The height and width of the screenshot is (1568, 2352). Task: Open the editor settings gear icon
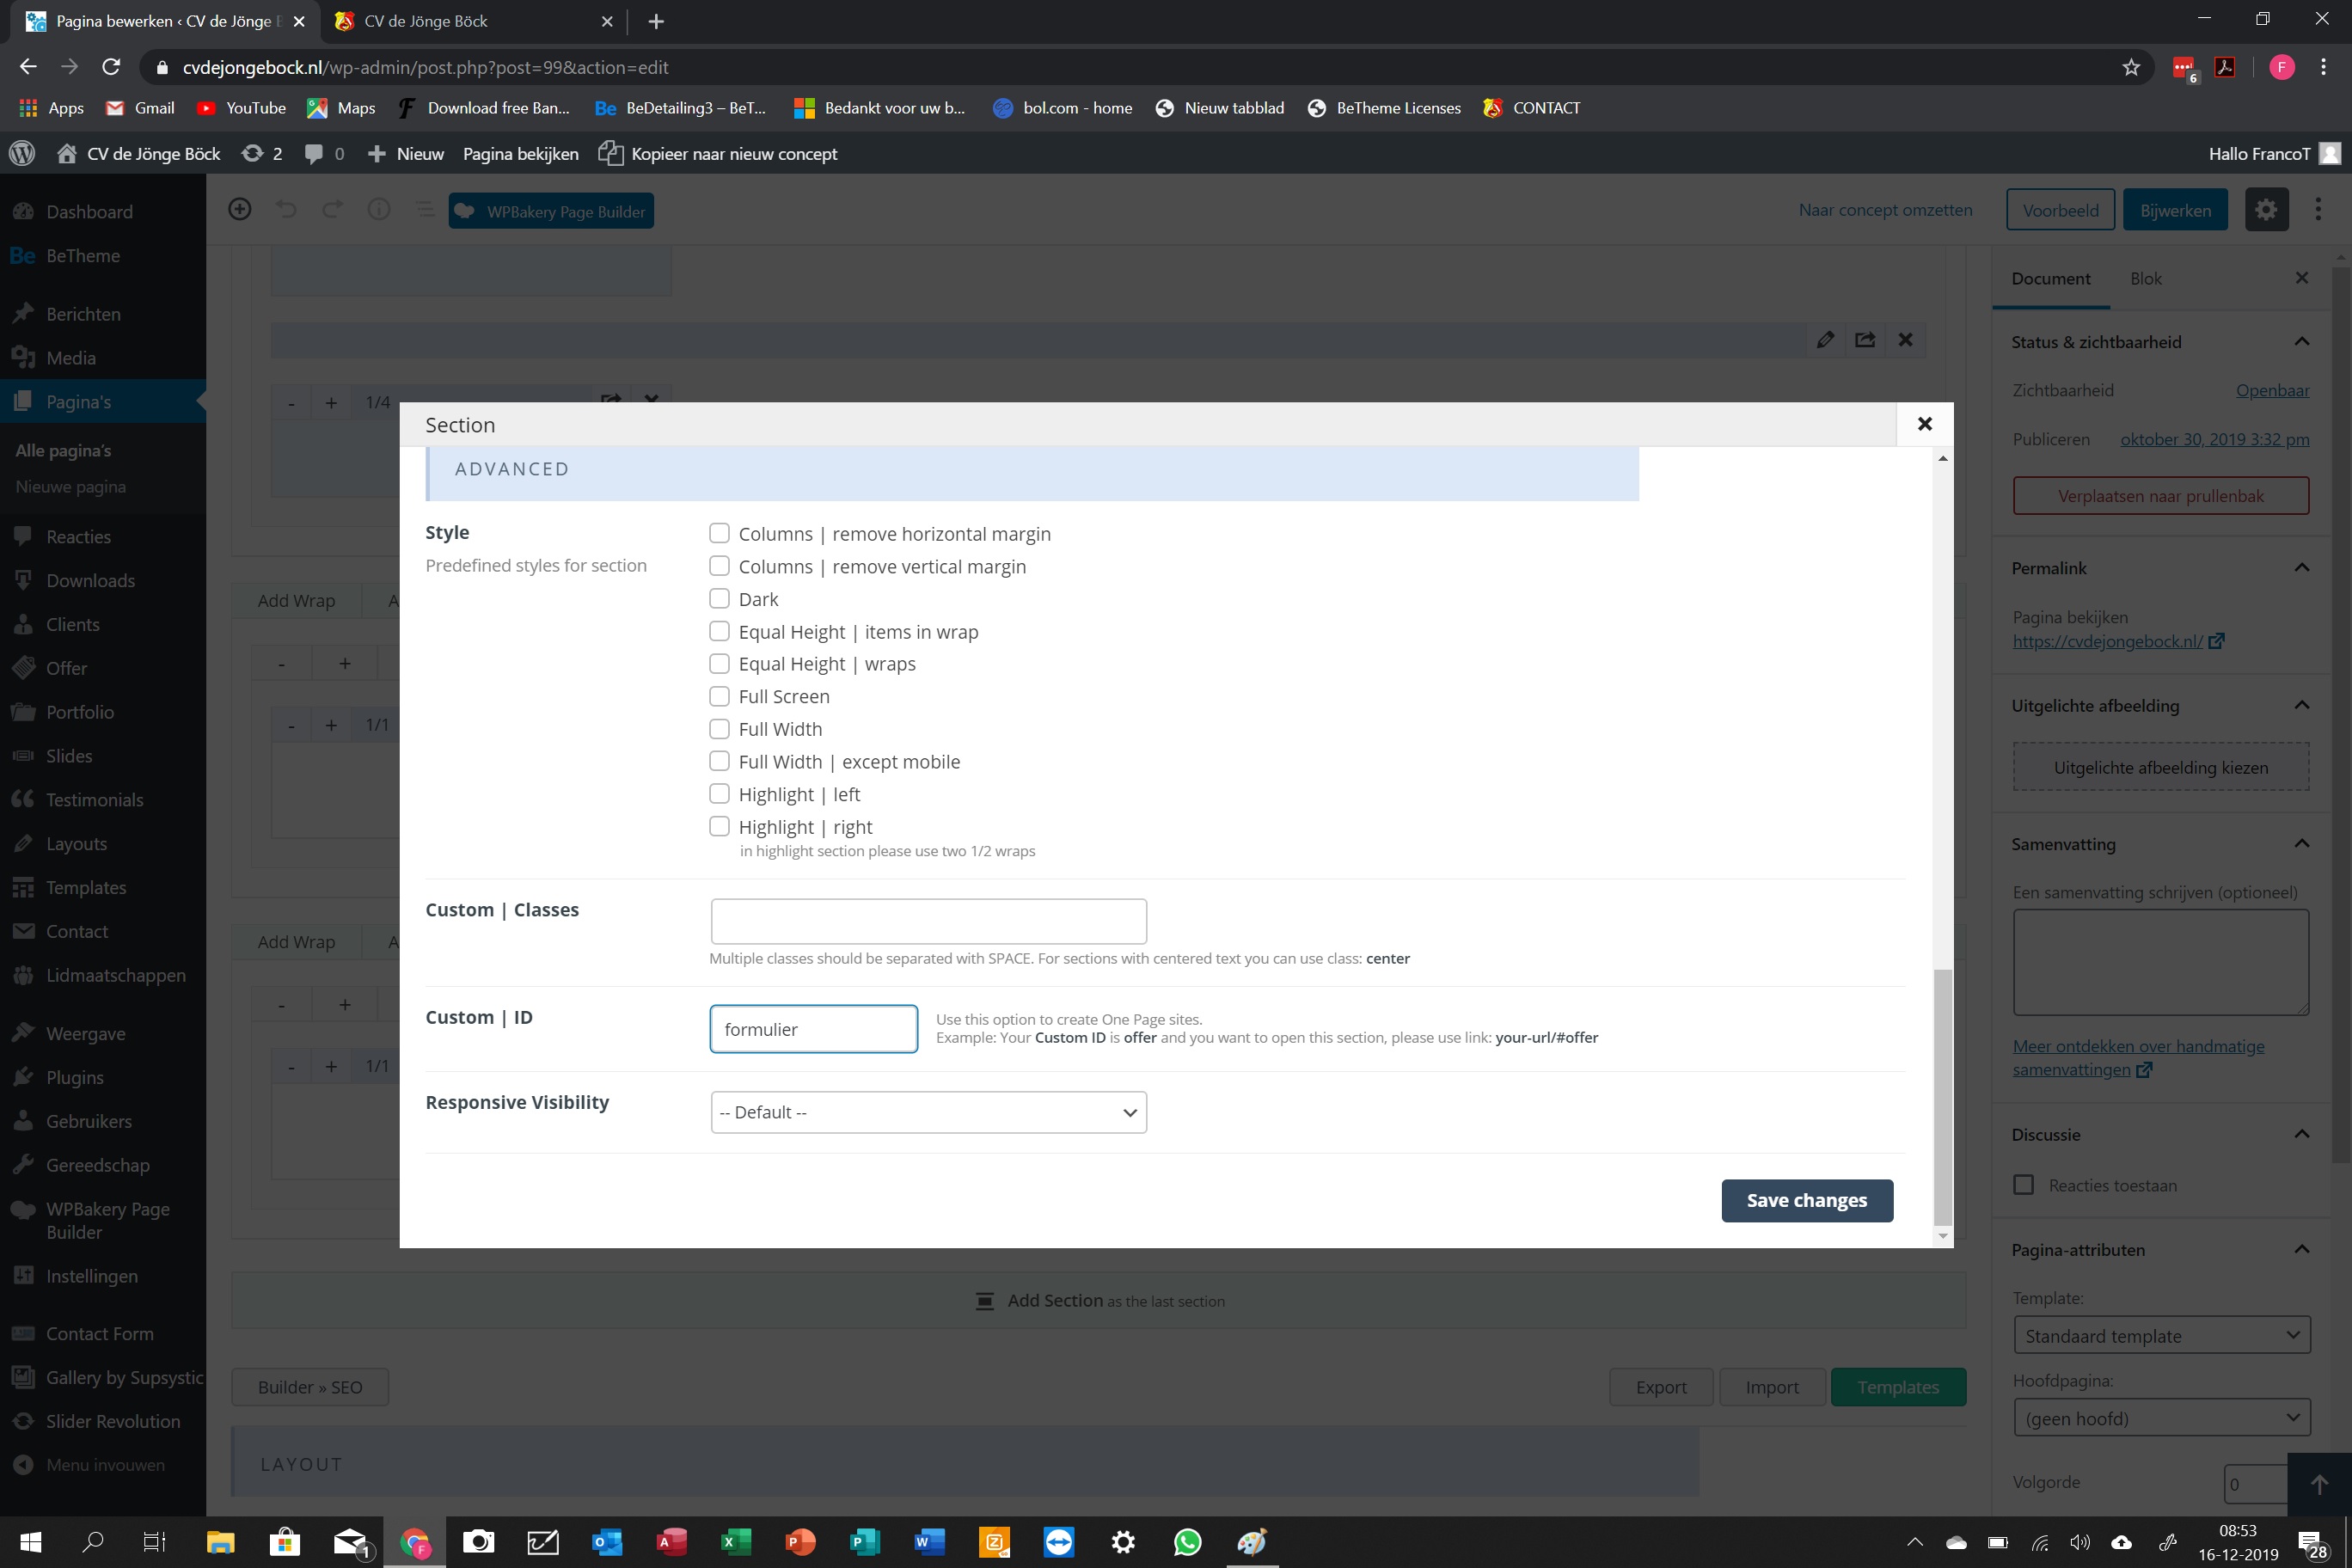click(2266, 210)
